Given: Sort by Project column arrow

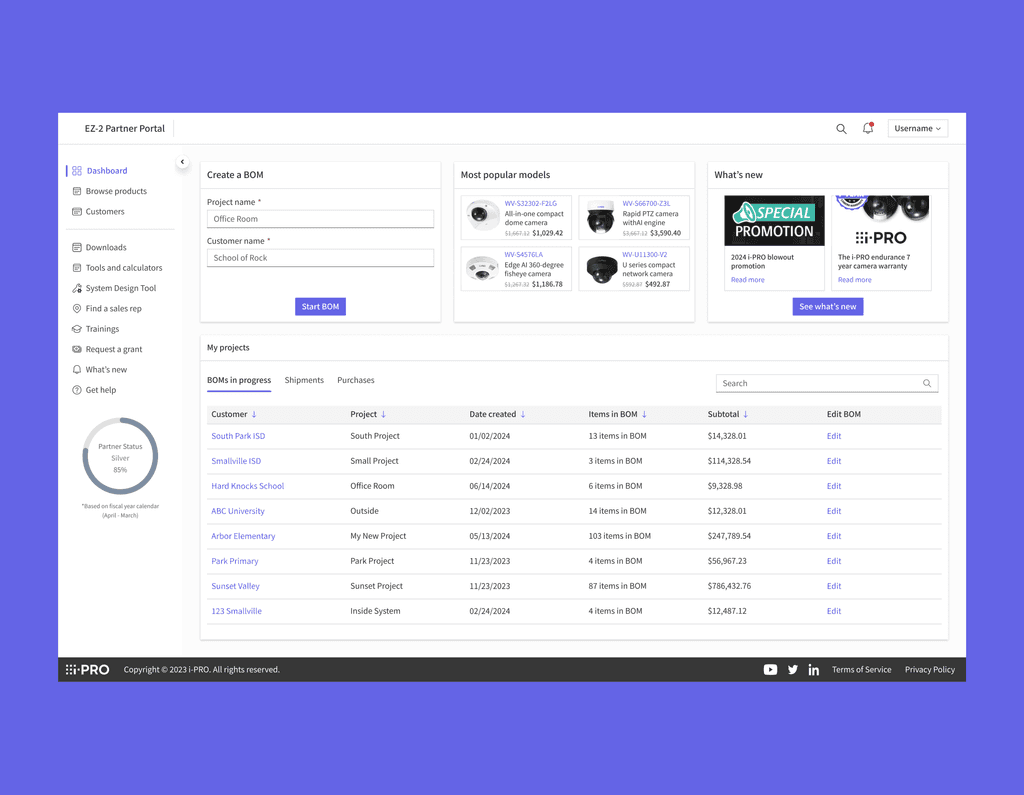Looking at the screenshot, I should pos(383,414).
